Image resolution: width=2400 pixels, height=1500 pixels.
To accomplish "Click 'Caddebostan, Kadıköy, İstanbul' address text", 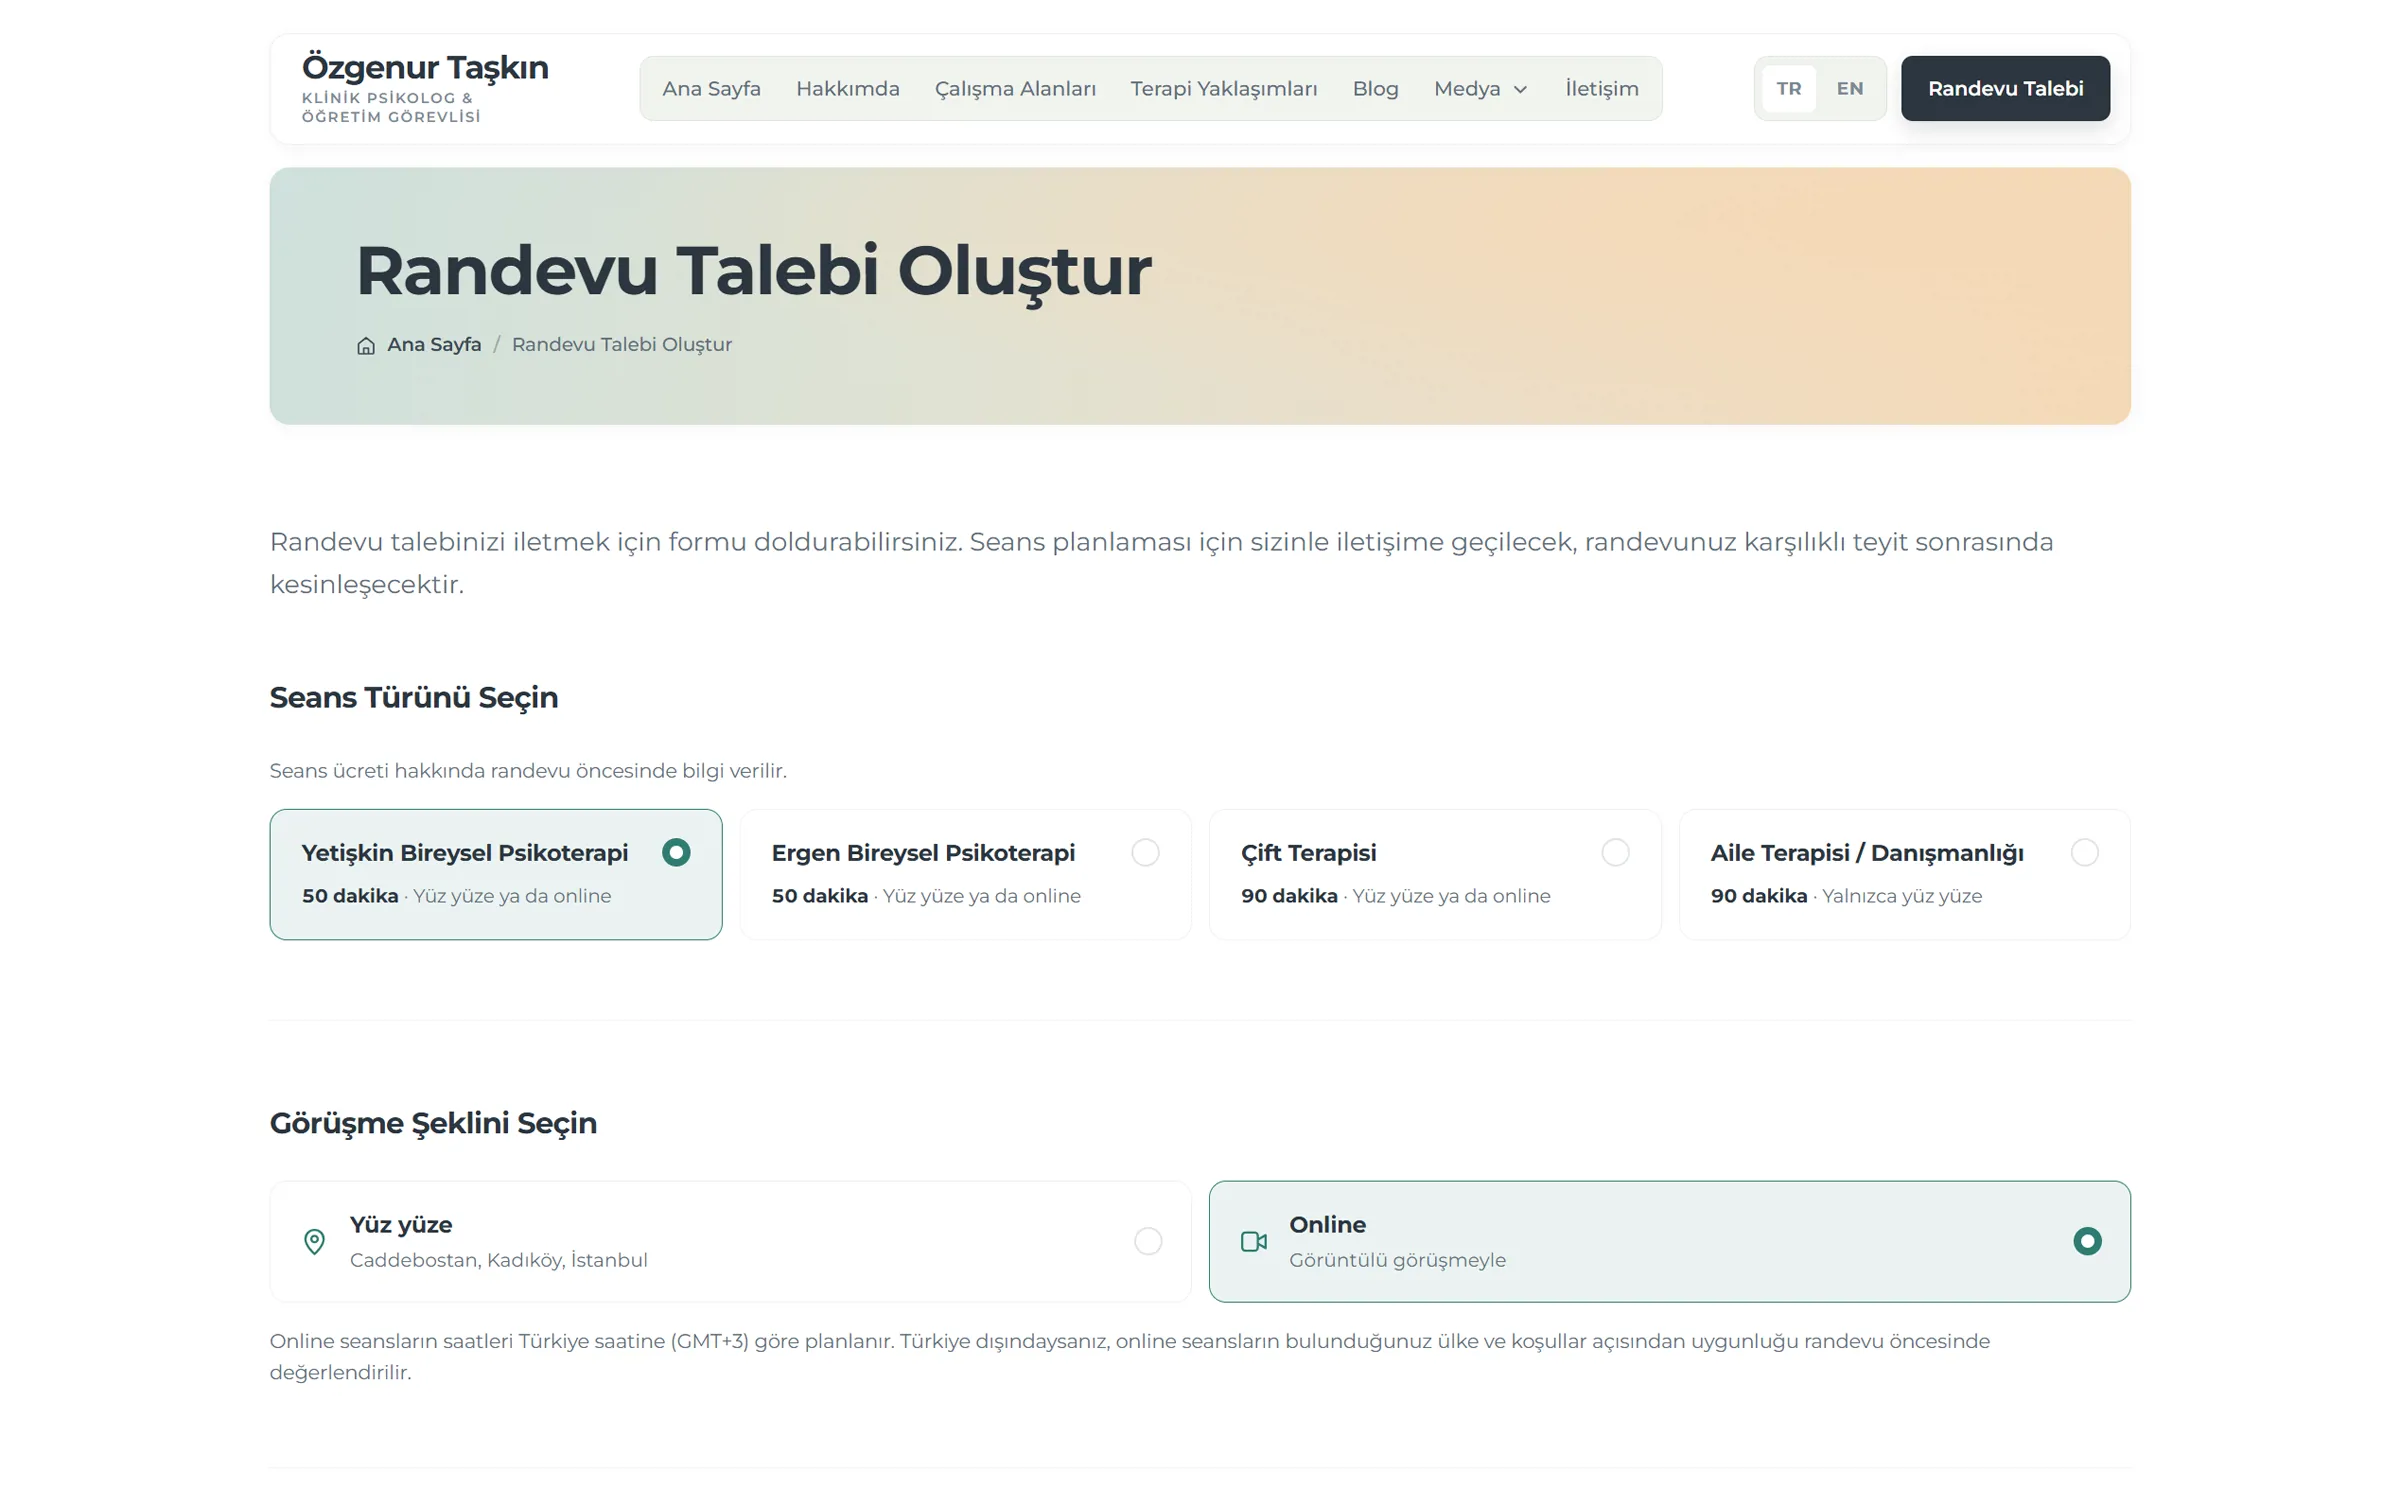I will [x=499, y=1260].
